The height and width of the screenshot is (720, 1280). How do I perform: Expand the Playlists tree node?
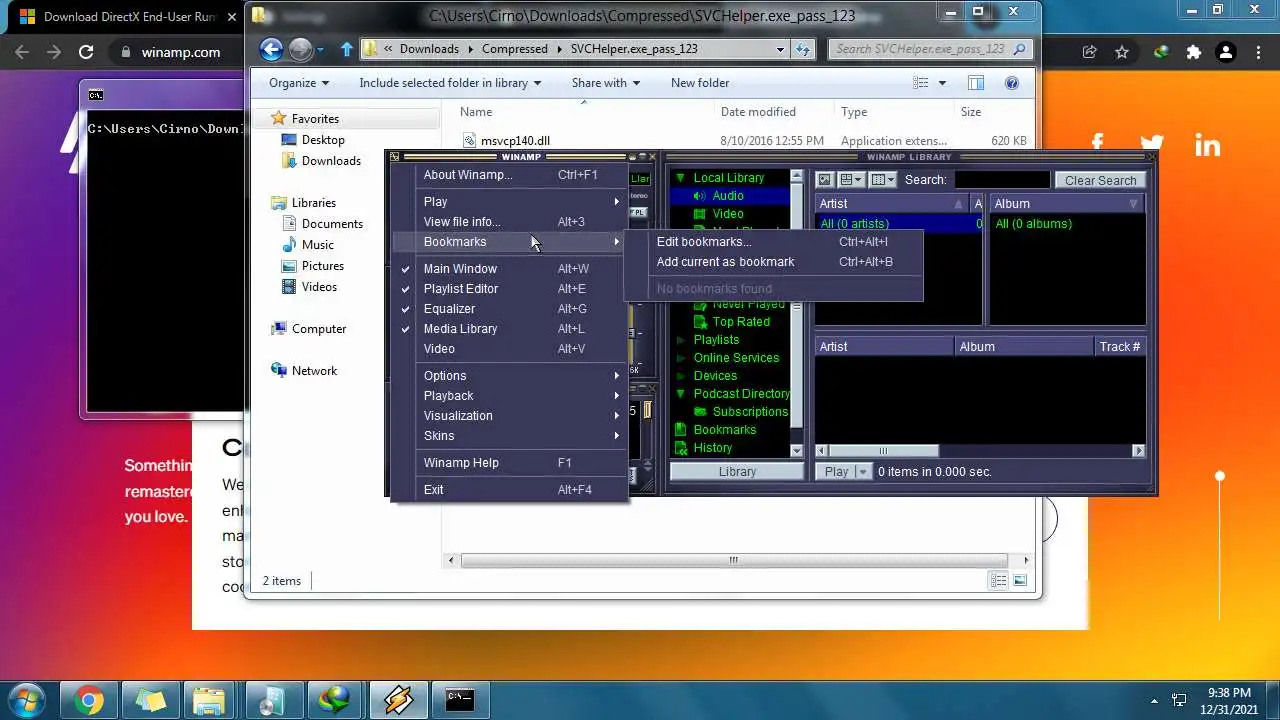(680, 340)
